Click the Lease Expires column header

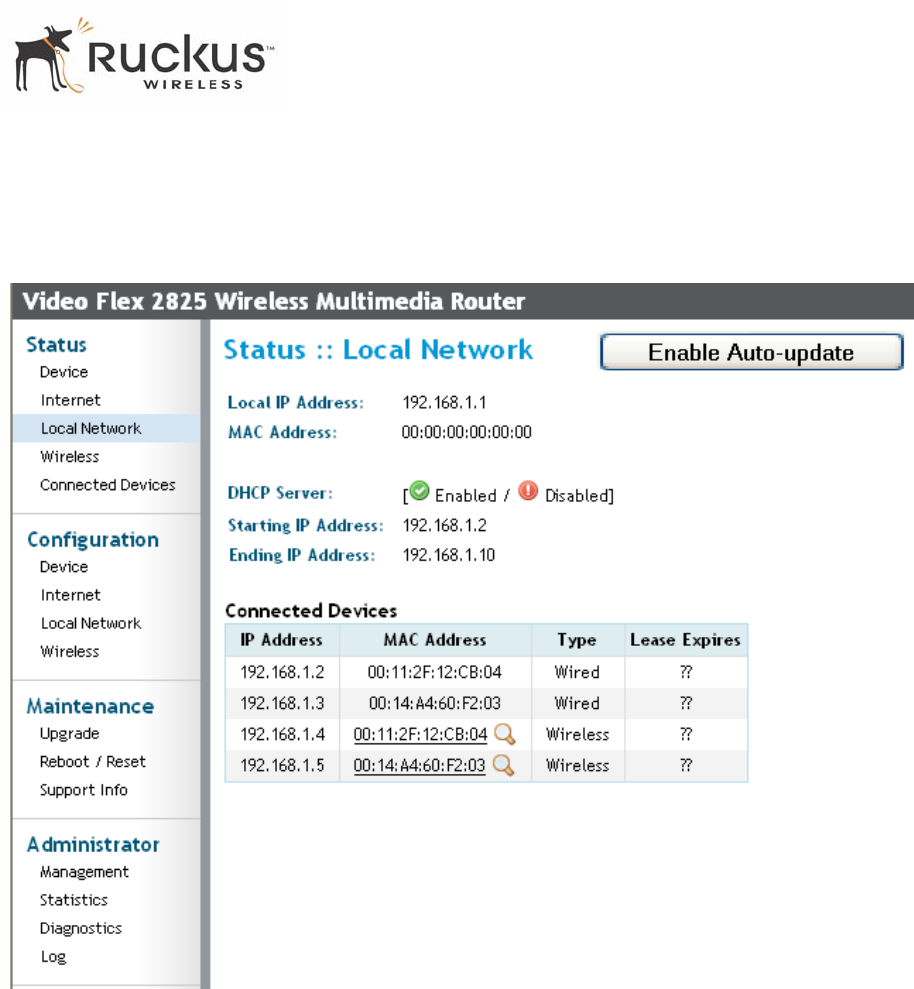686,640
